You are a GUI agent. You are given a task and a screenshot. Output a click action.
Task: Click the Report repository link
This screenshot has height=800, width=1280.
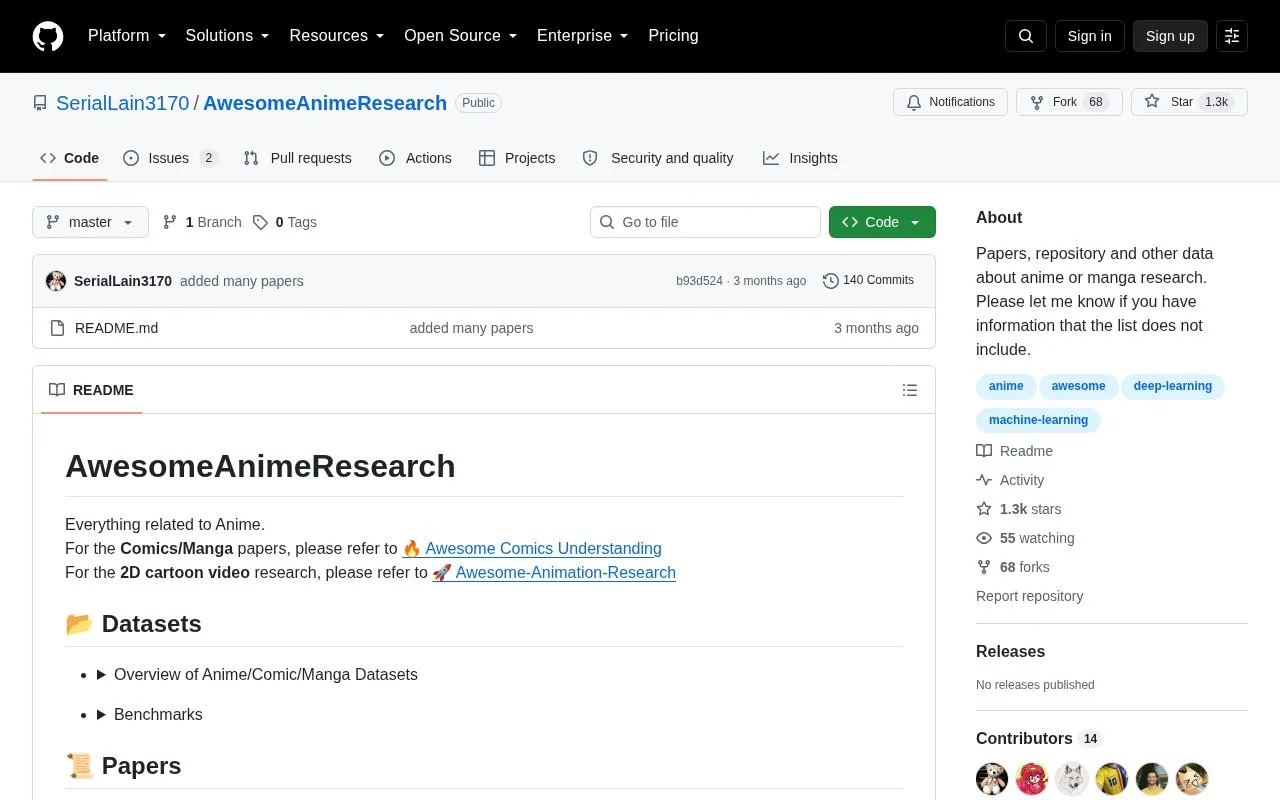[x=1030, y=596]
